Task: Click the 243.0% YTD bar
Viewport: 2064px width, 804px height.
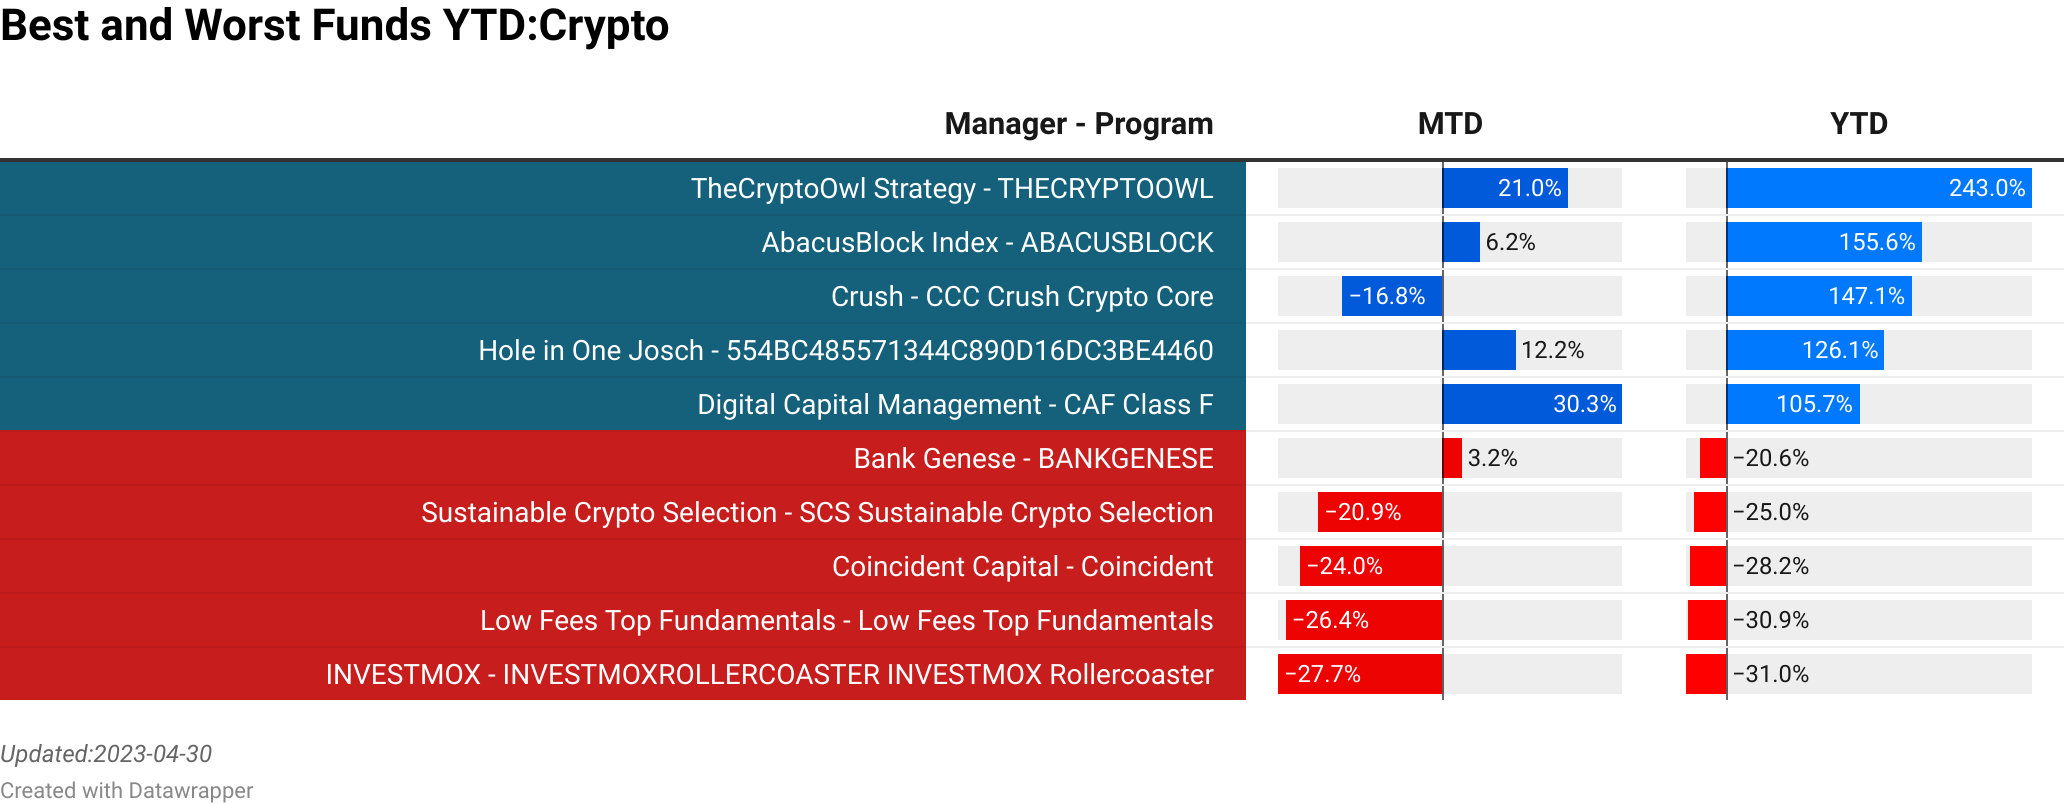Action: [x=1879, y=188]
